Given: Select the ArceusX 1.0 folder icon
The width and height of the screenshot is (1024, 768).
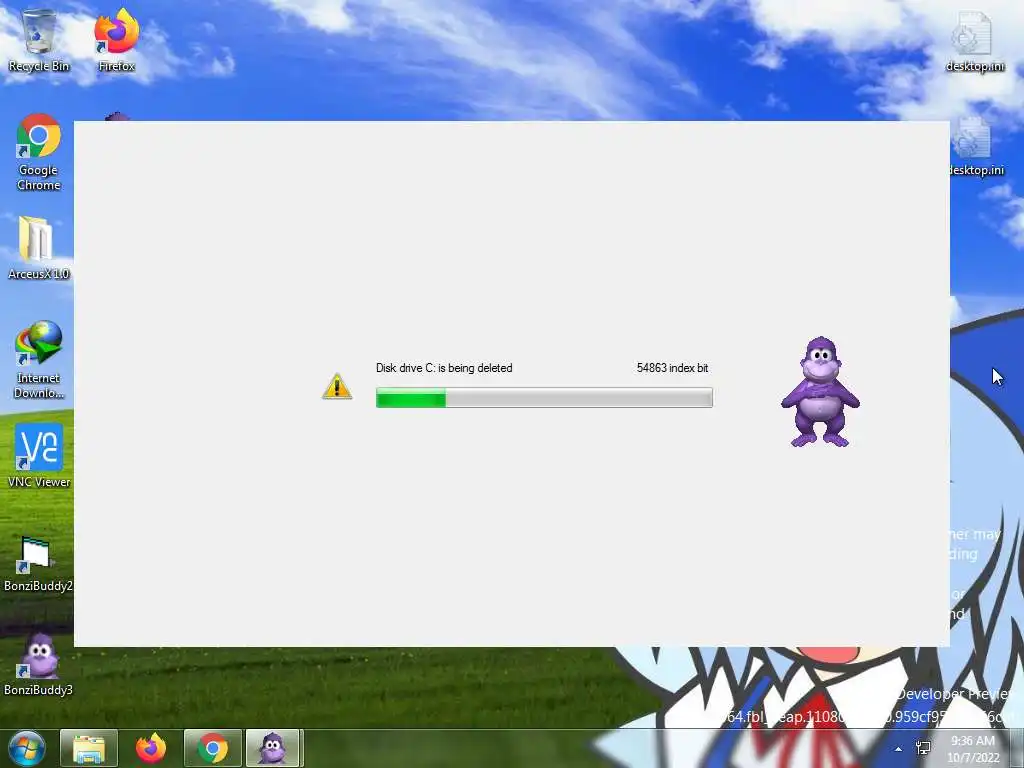Looking at the screenshot, I should click(39, 248).
